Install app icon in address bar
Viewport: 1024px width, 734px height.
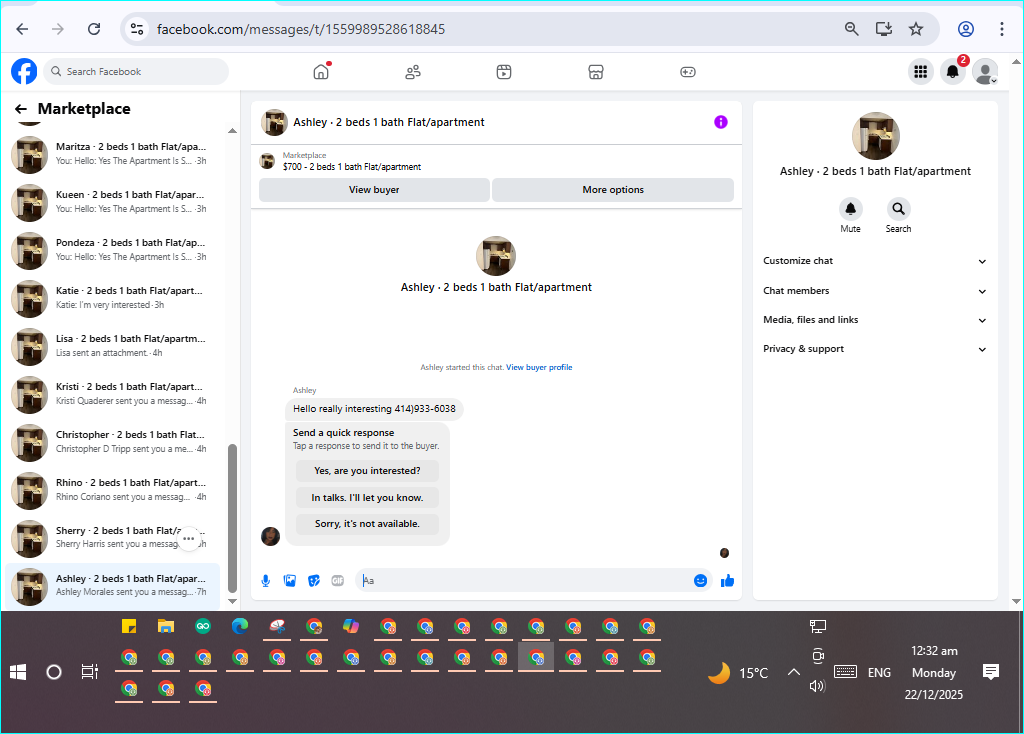click(x=884, y=29)
